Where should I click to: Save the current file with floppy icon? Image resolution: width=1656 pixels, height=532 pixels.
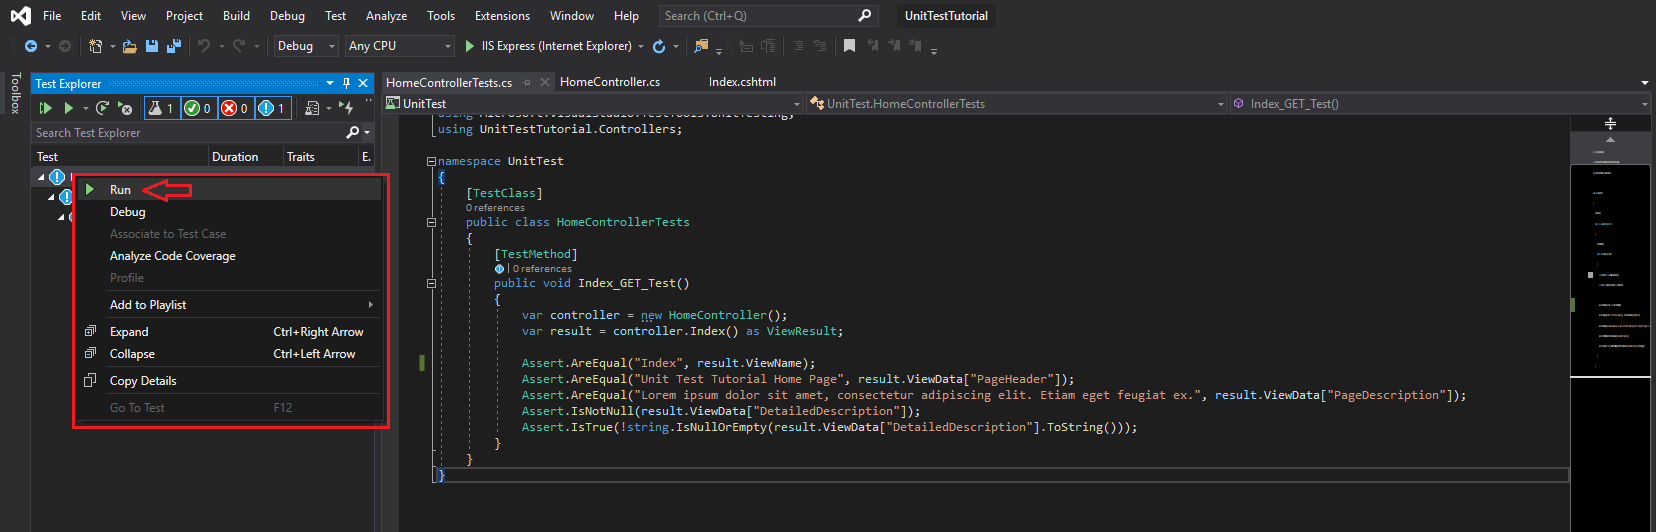pos(152,46)
